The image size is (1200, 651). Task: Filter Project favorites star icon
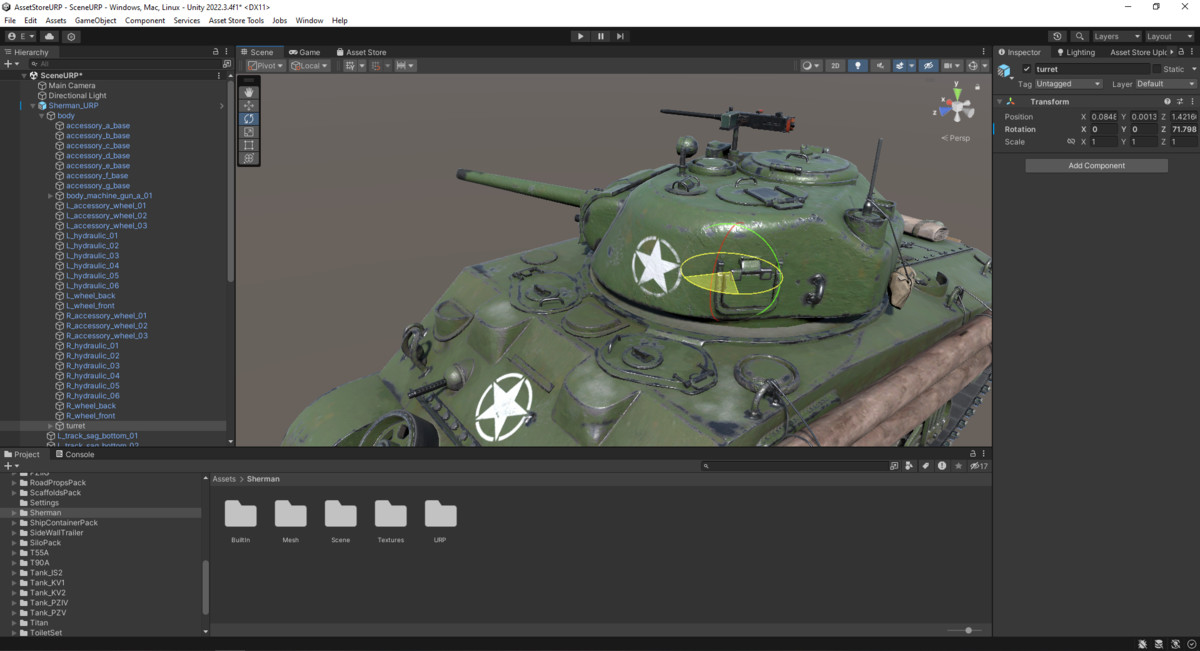(959, 466)
